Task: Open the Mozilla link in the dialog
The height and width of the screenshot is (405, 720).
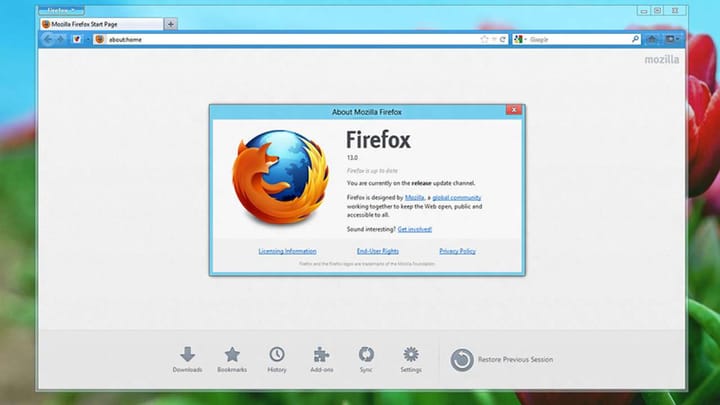Action: click(414, 197)
